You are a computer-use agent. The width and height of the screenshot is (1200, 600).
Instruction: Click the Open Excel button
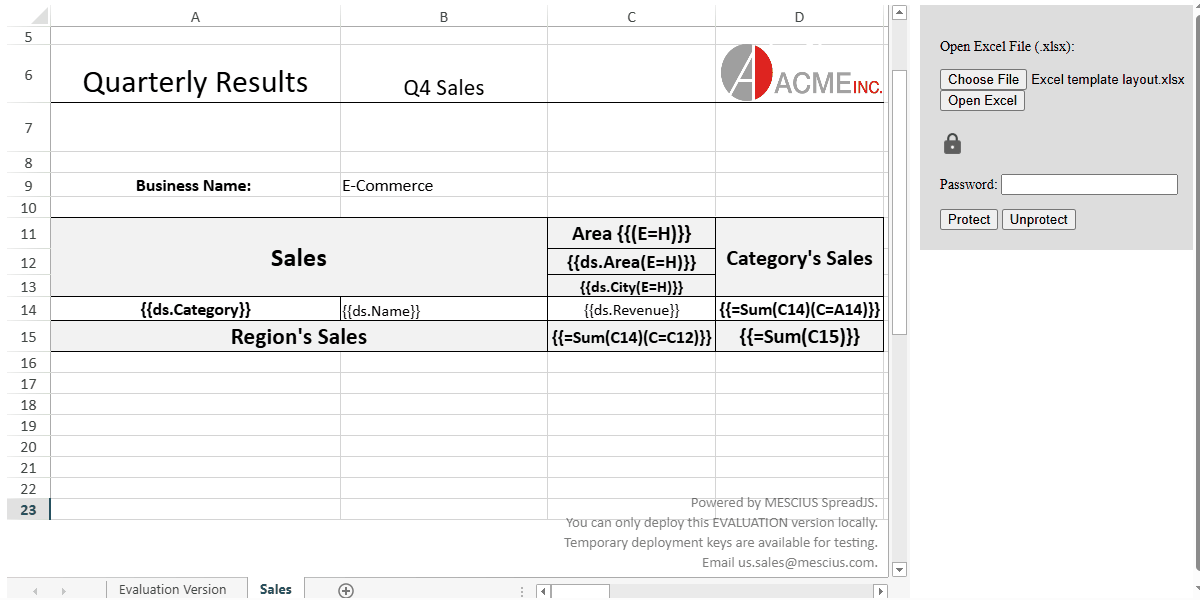point(982,100)
